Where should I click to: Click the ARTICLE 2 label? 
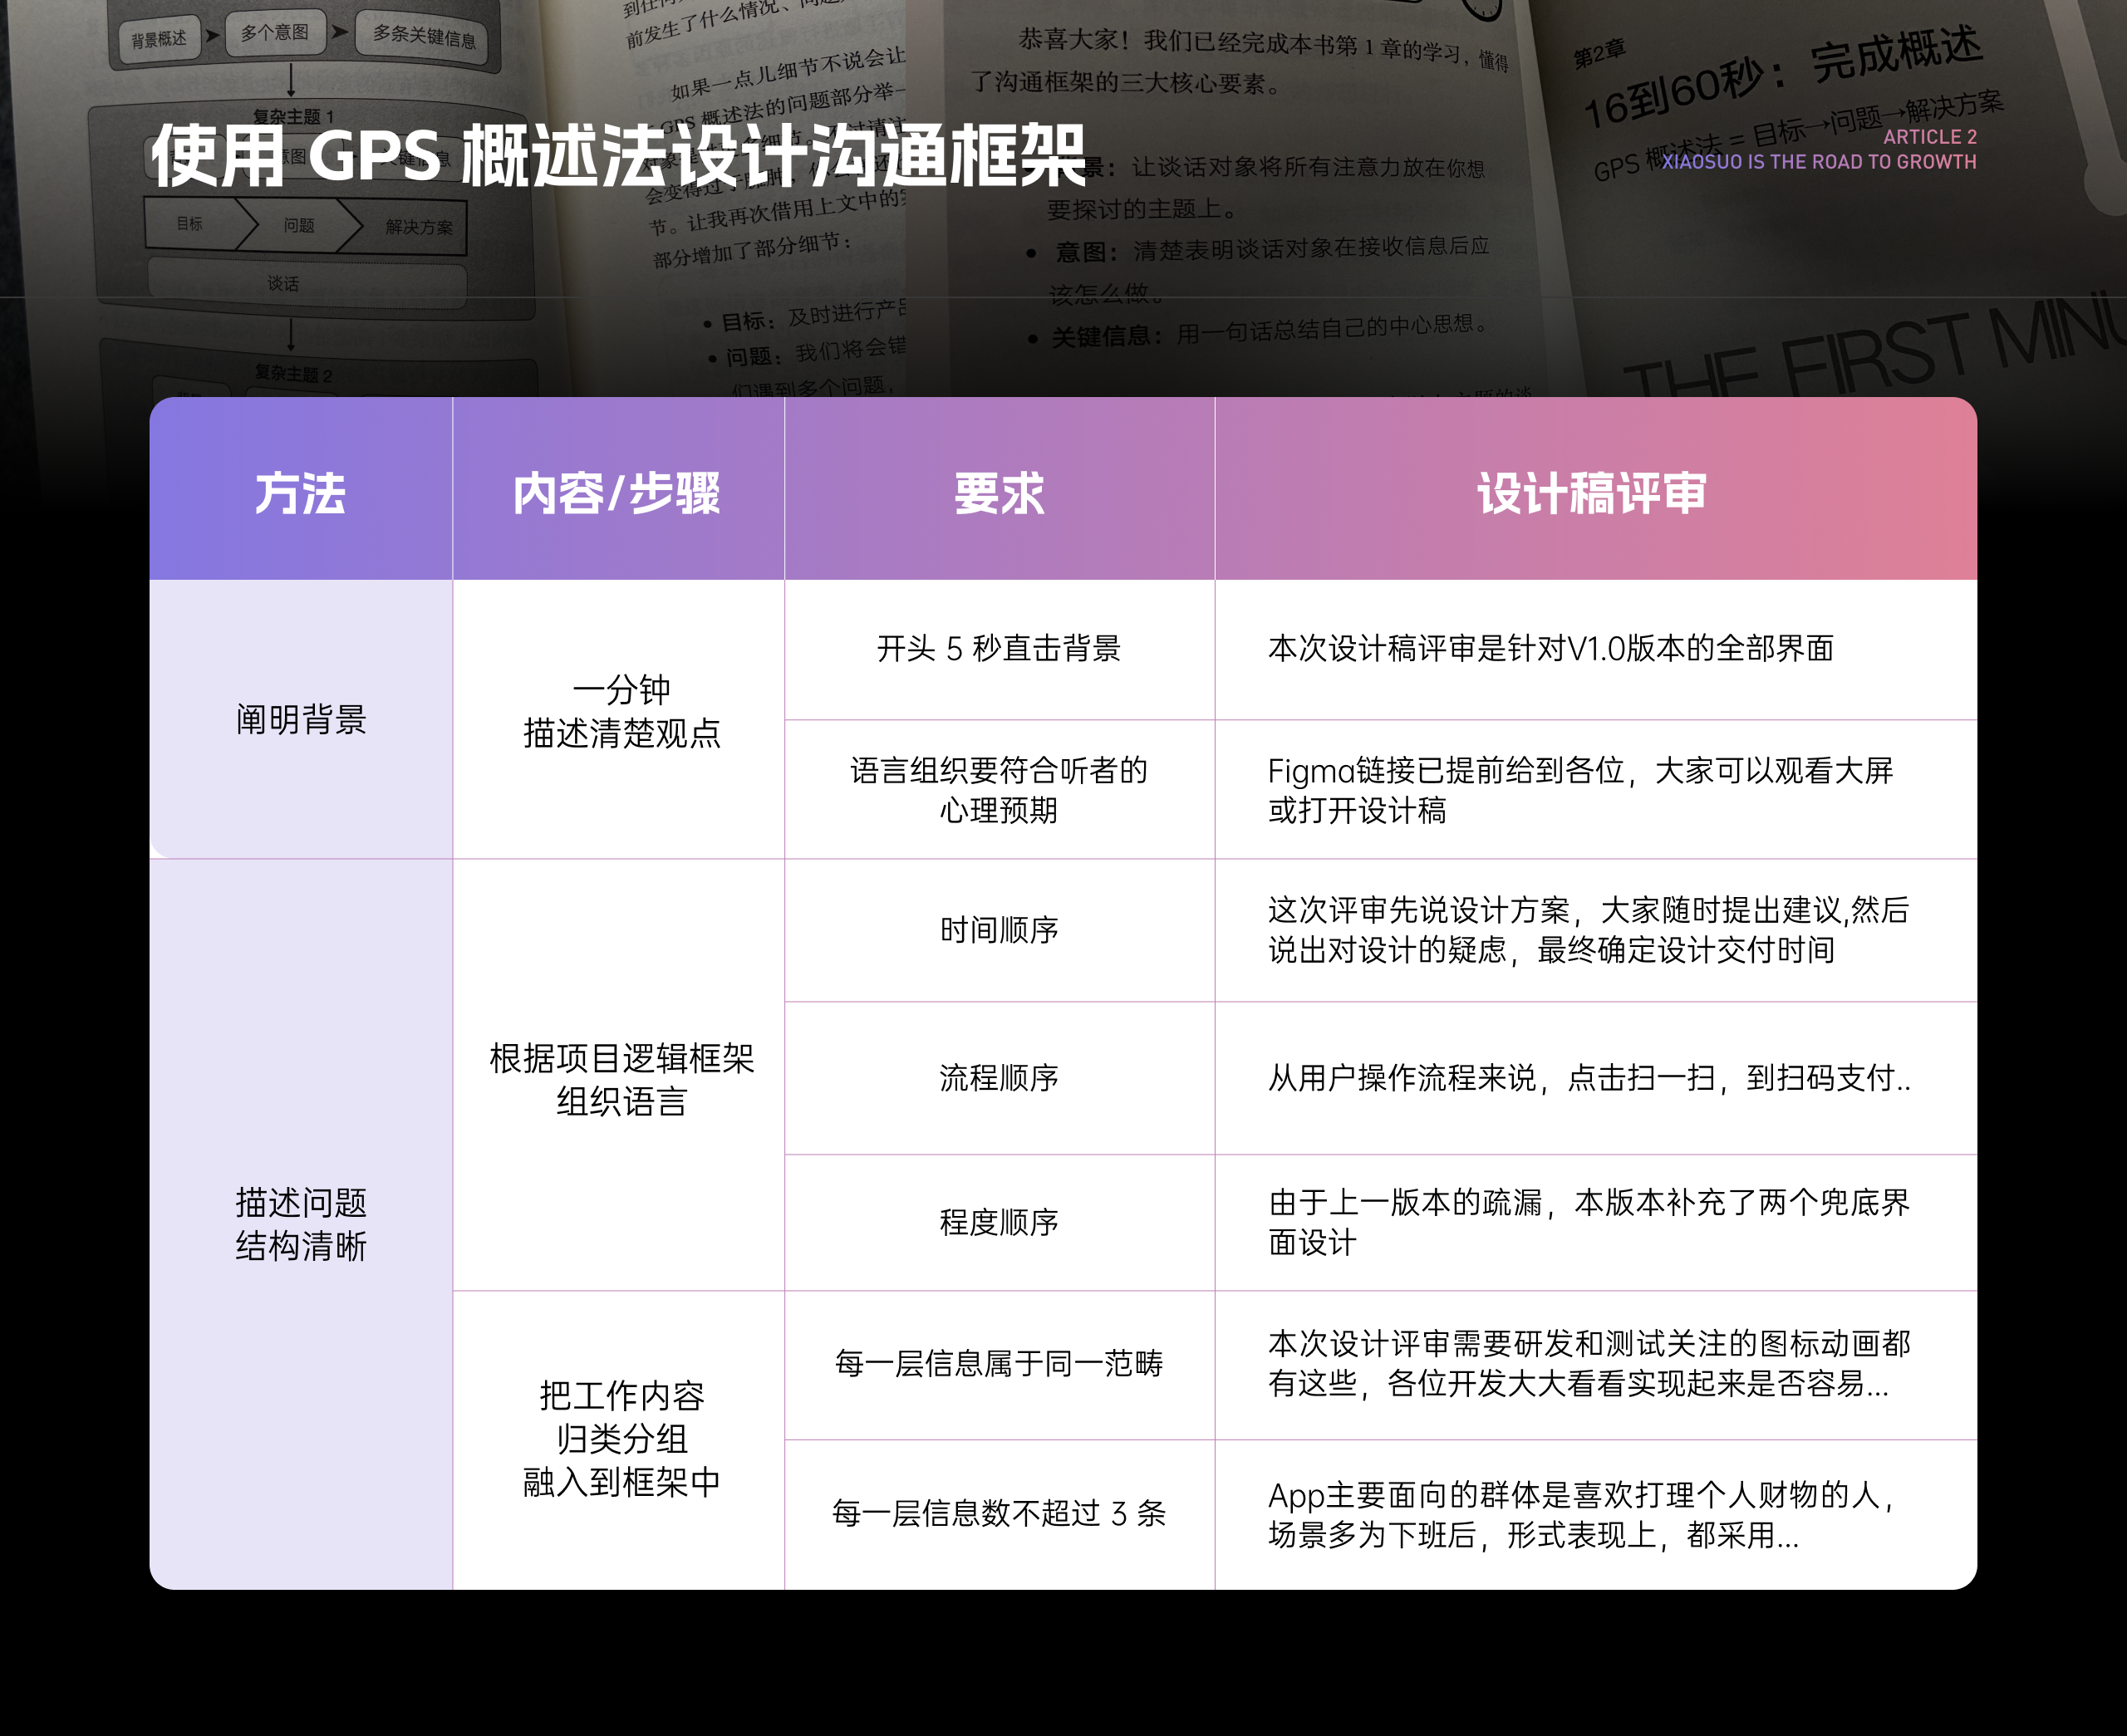click(1929, 137)
